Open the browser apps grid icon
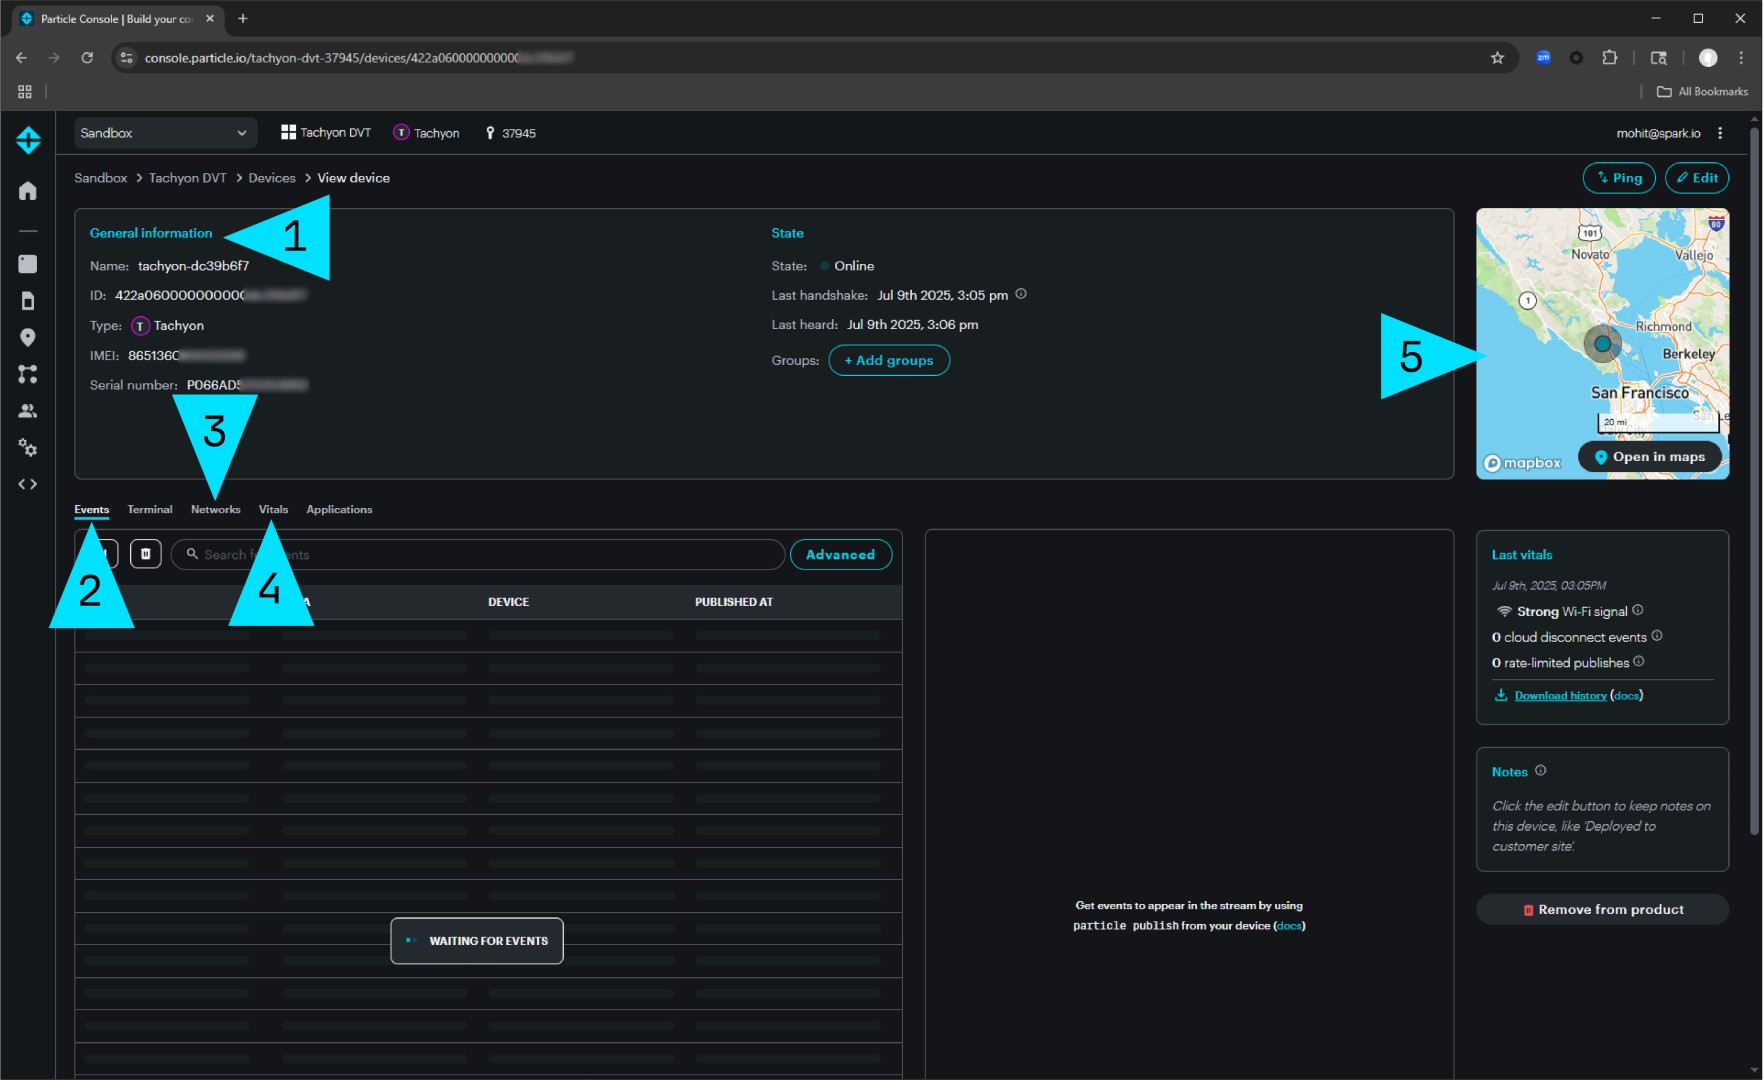The width and height of the screenshot is (1763, 1080). click(x=25, y=91)
